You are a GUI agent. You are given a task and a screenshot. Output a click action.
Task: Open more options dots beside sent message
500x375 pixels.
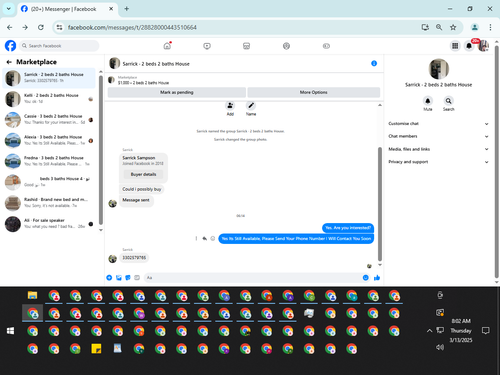[196, 239]
